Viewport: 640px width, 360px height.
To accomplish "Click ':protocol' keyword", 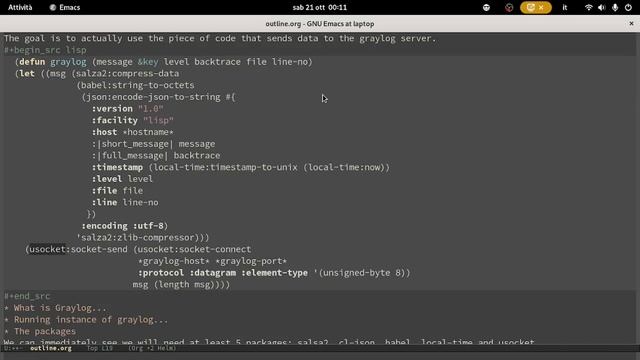I will click(161, 273).
